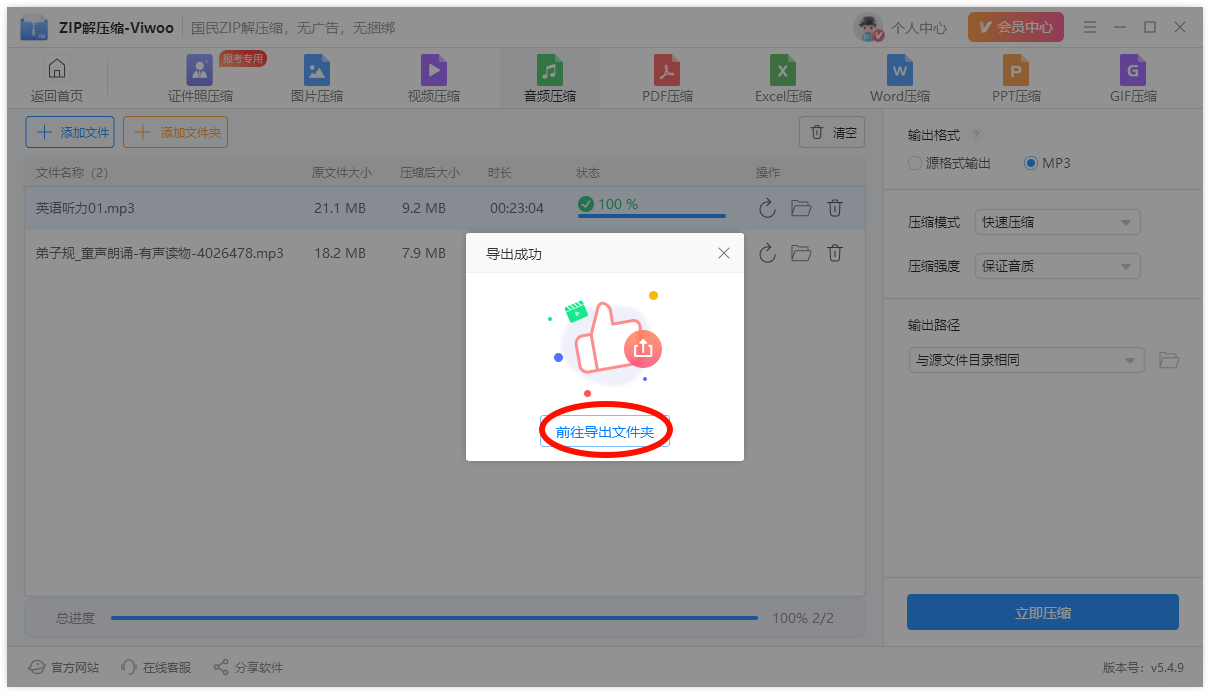Return to home page icon
The width and height of the screenshot is (1210, 694).
coord(57,69)
